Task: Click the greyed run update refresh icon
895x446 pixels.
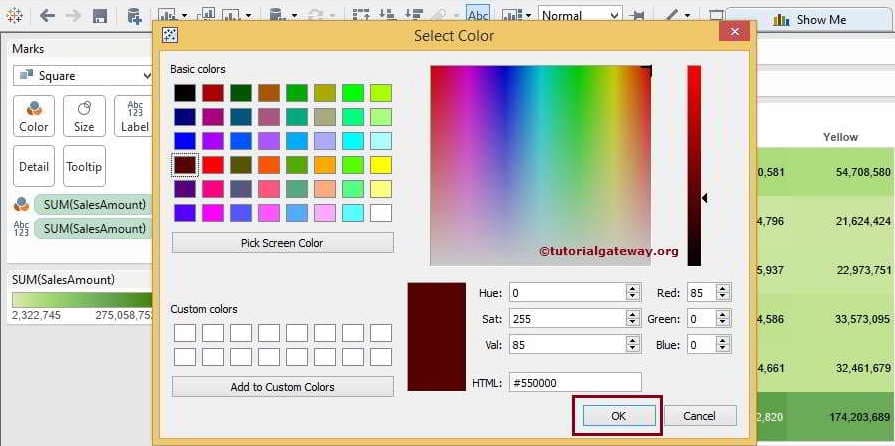Action: [316, 15]
